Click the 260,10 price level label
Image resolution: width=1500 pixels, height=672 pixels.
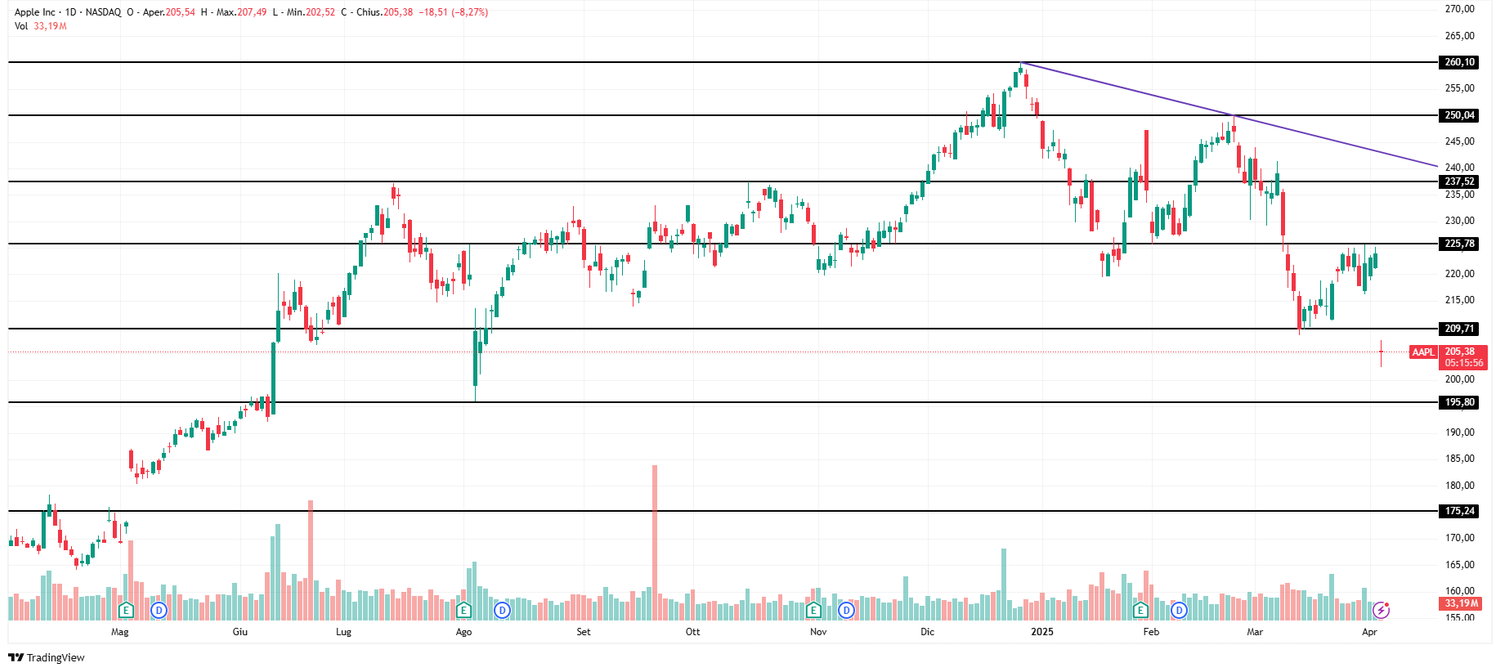click(x=1460, y=62)
